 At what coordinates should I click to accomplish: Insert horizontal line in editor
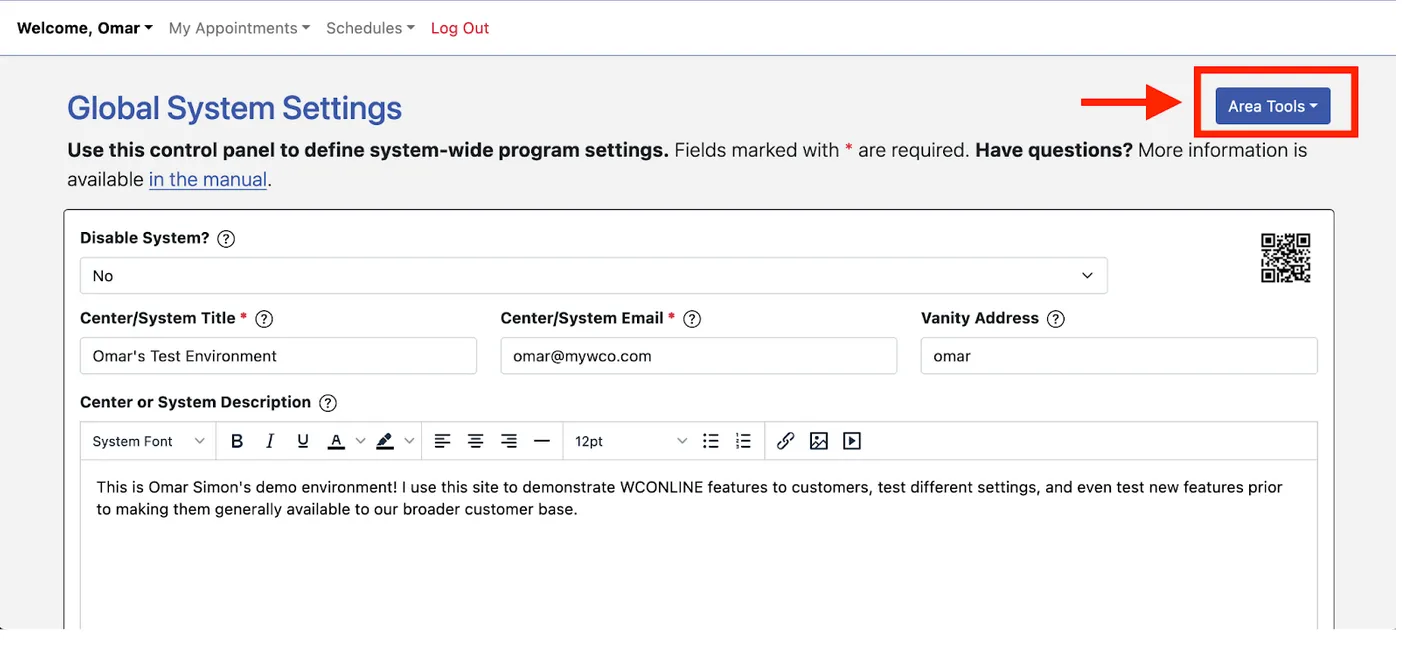coord(542,441)
